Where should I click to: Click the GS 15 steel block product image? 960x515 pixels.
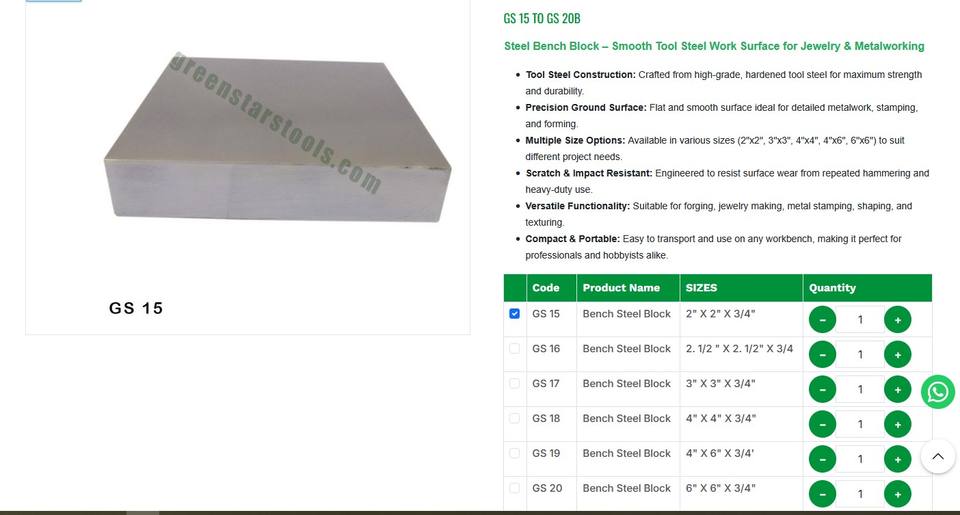278,138
